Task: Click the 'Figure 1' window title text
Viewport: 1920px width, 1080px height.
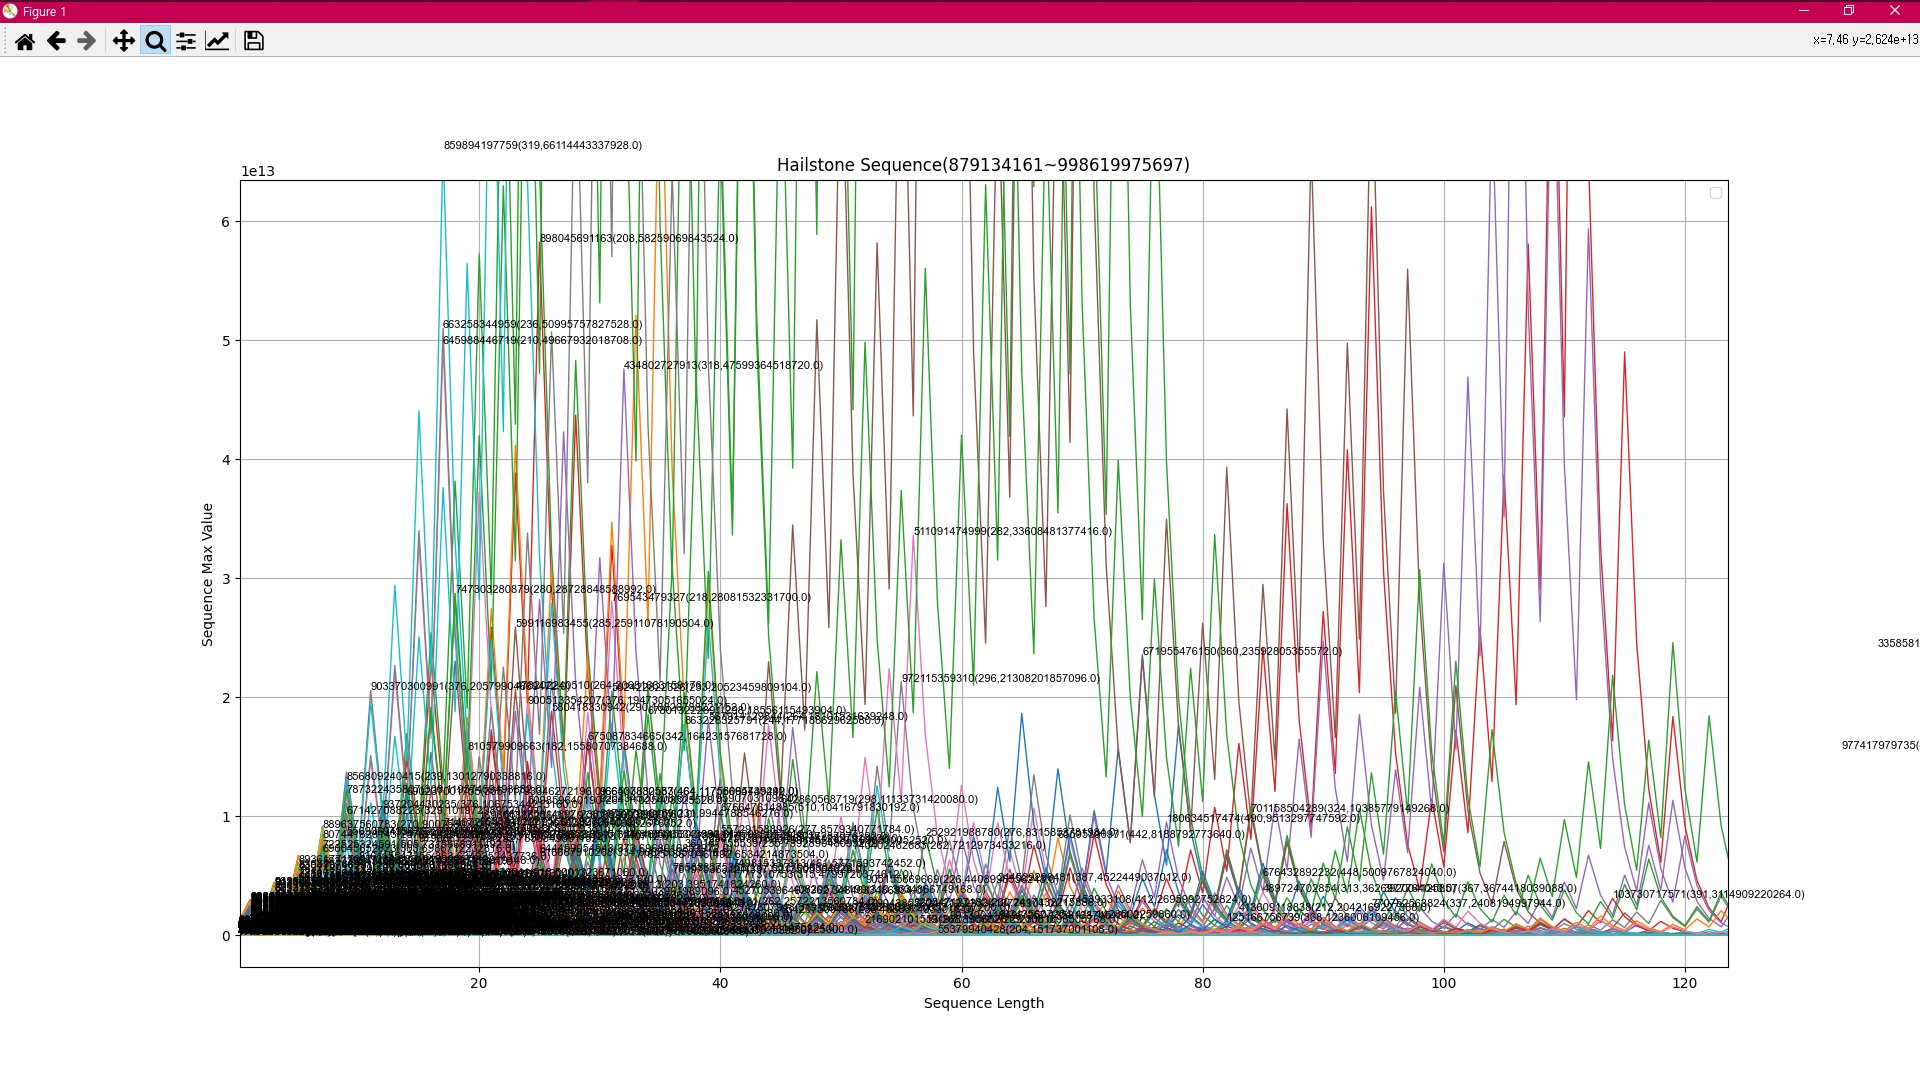Action: [44, 12]
